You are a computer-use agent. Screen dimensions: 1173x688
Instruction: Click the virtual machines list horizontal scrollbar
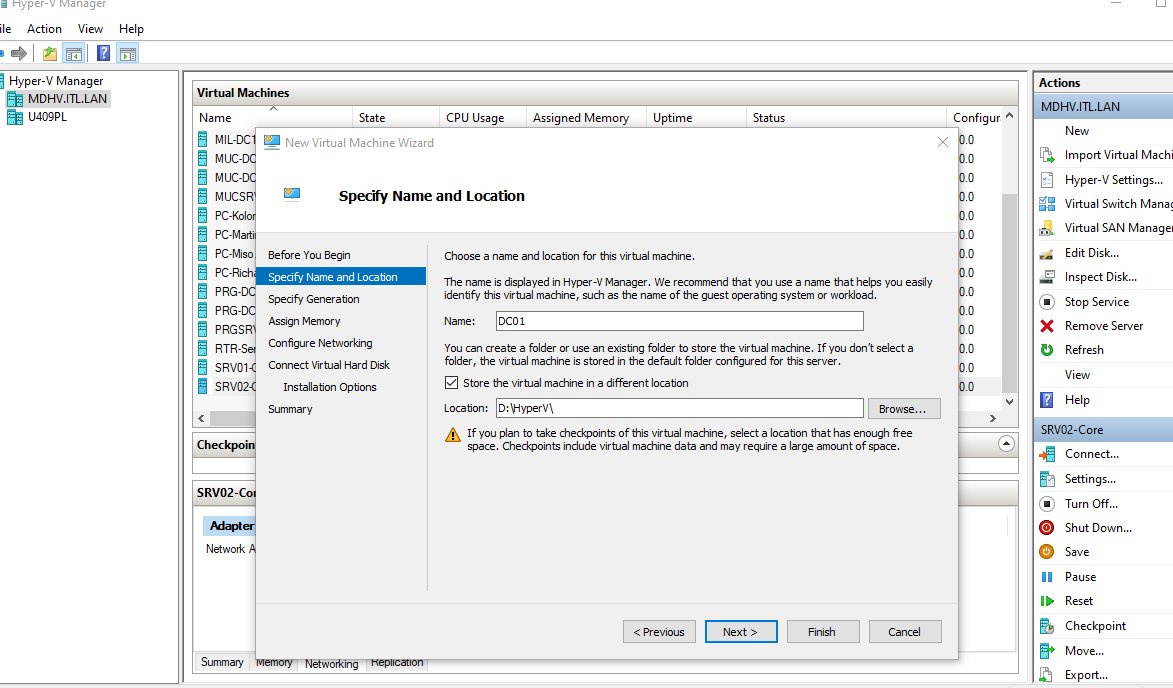point(600,418)
